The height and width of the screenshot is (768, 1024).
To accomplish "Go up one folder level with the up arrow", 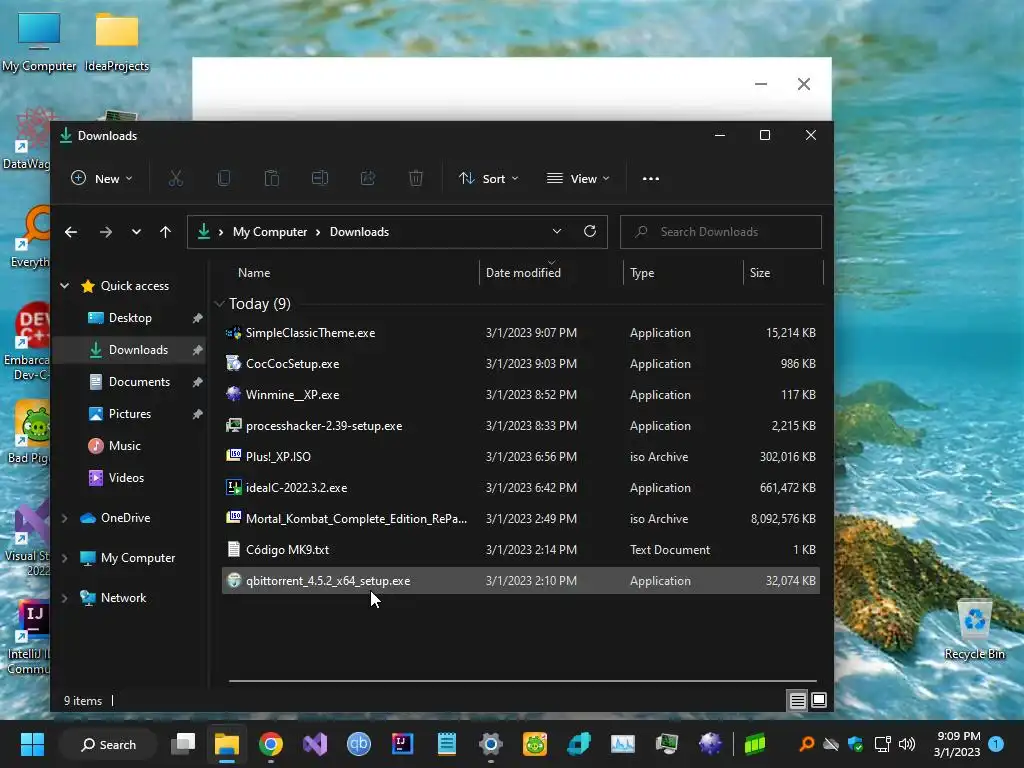I will [165, 232].
